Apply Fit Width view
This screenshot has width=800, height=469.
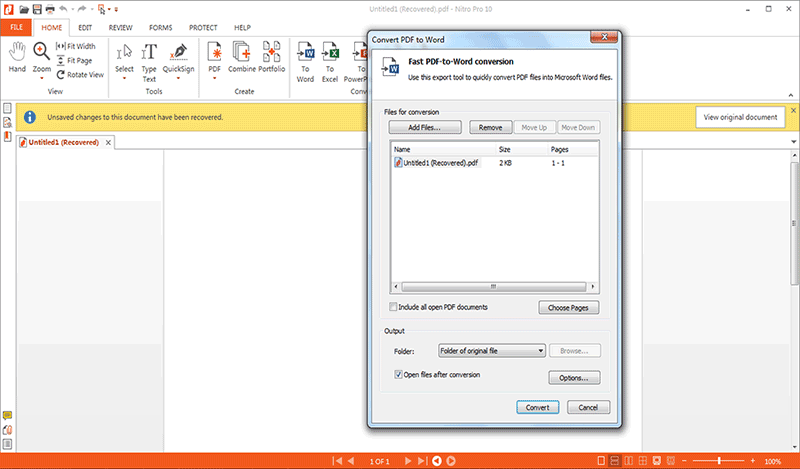[76, 46]
